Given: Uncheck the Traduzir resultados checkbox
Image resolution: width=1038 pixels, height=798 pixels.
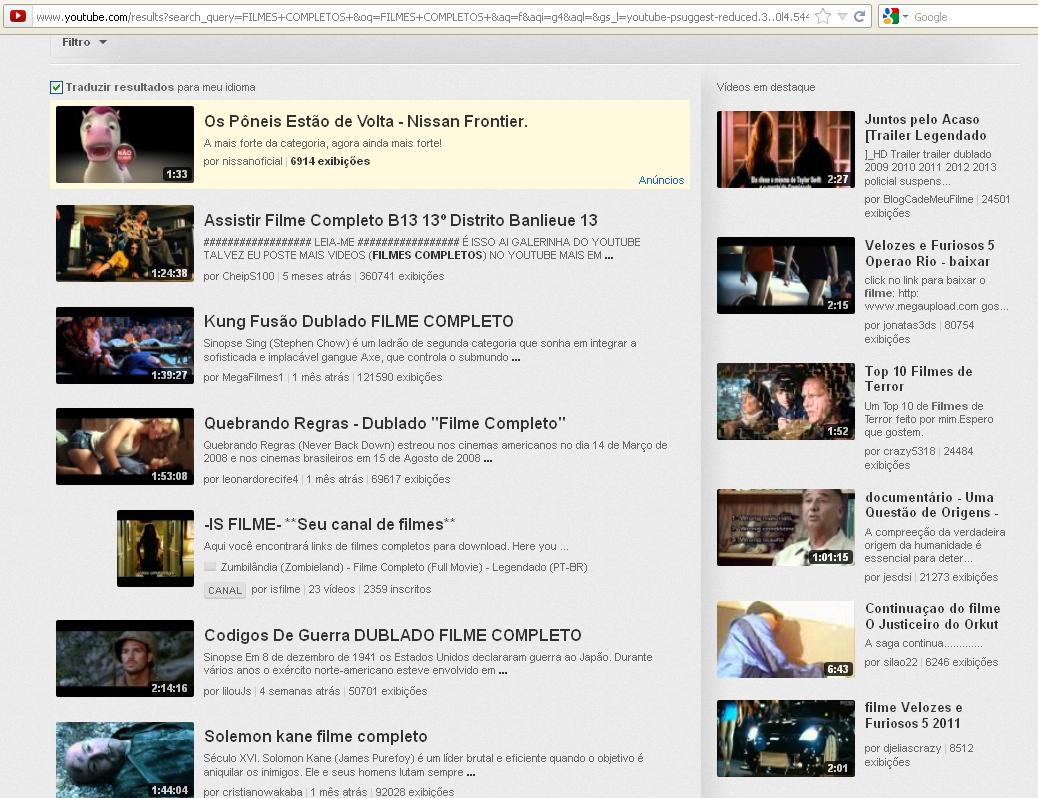Looking at the screenshot, I should [x=57, y=87].
